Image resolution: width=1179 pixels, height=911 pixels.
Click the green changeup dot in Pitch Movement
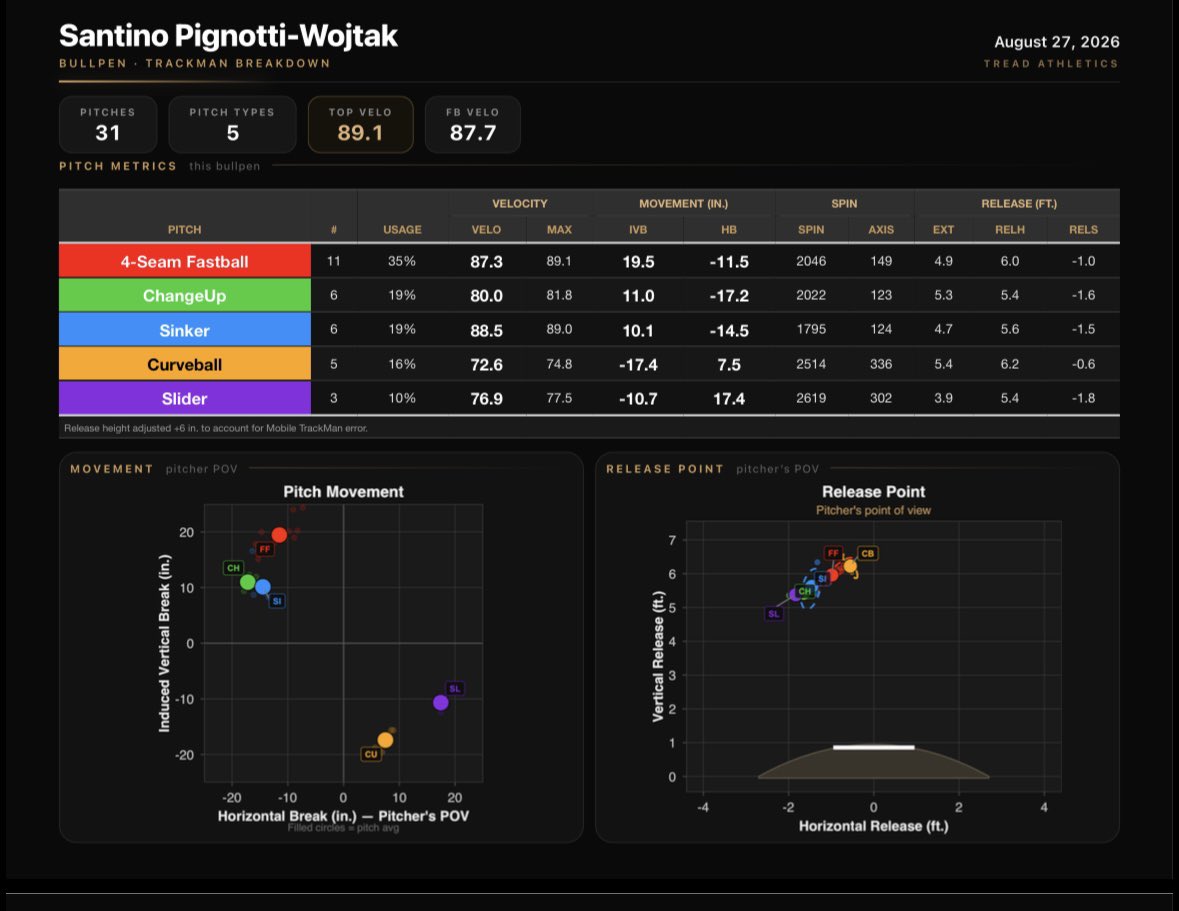247,582
